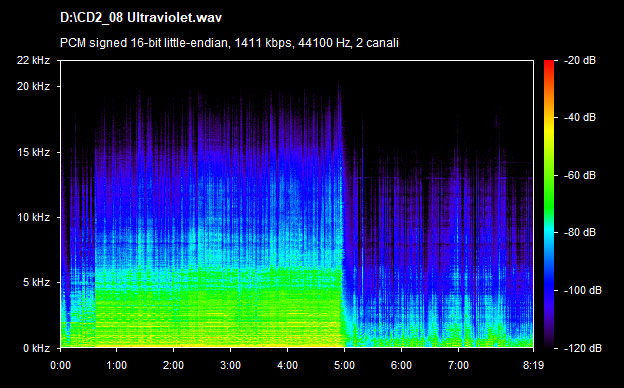
Task: Click the 8:19 end time label
Action: click(x=533, y=365)
